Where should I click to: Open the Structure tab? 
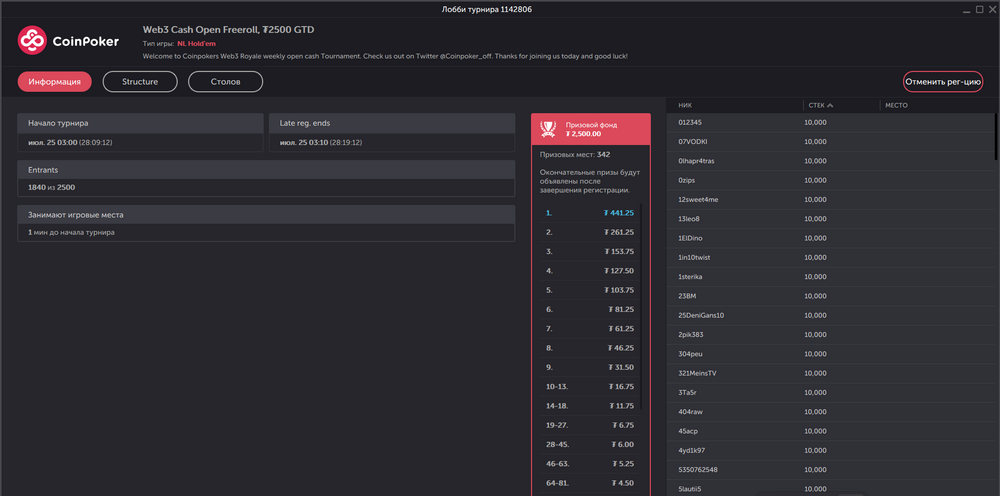[x=140, y=82]
